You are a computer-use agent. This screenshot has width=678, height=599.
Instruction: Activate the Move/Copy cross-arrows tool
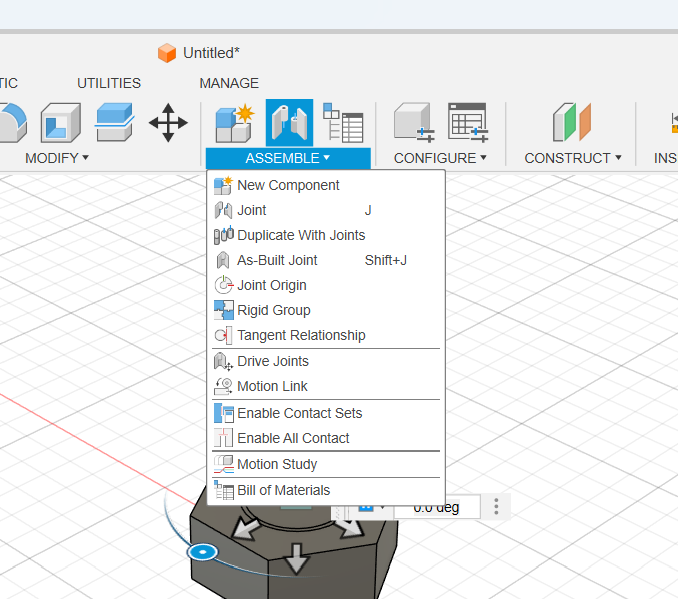point(168,123)
